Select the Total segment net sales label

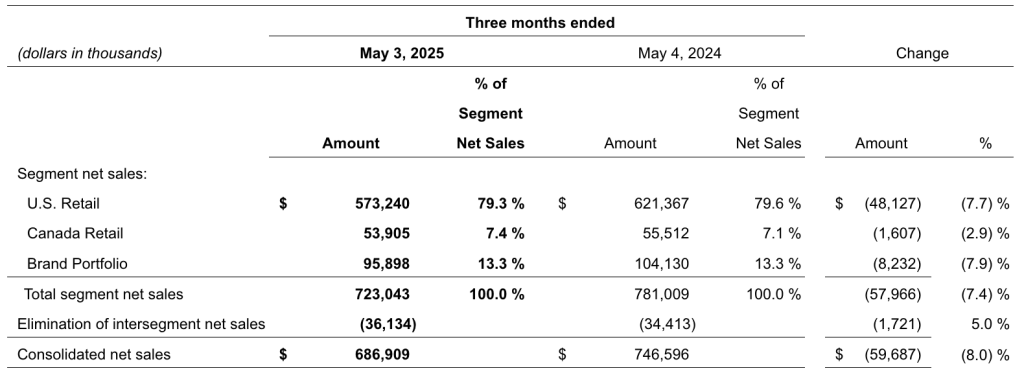(x=103, y=294)
